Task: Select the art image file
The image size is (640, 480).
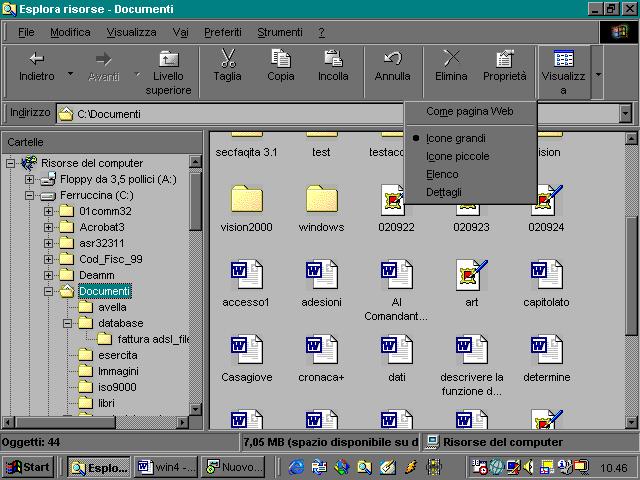Action: 471,274
